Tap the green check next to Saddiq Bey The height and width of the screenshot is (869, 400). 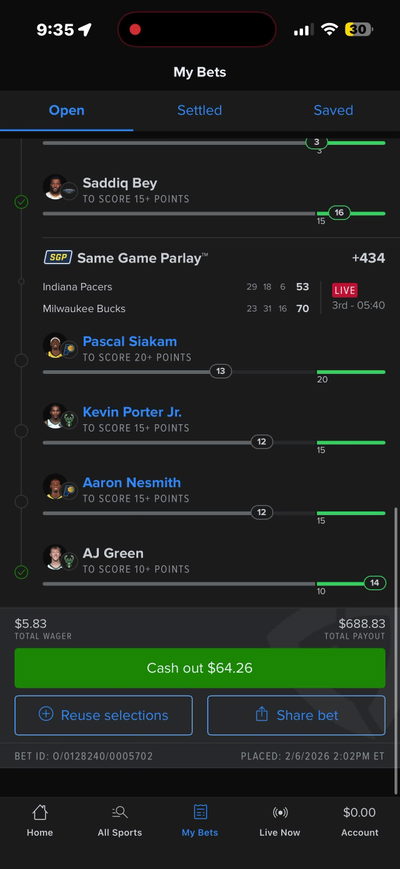(21, 202)
